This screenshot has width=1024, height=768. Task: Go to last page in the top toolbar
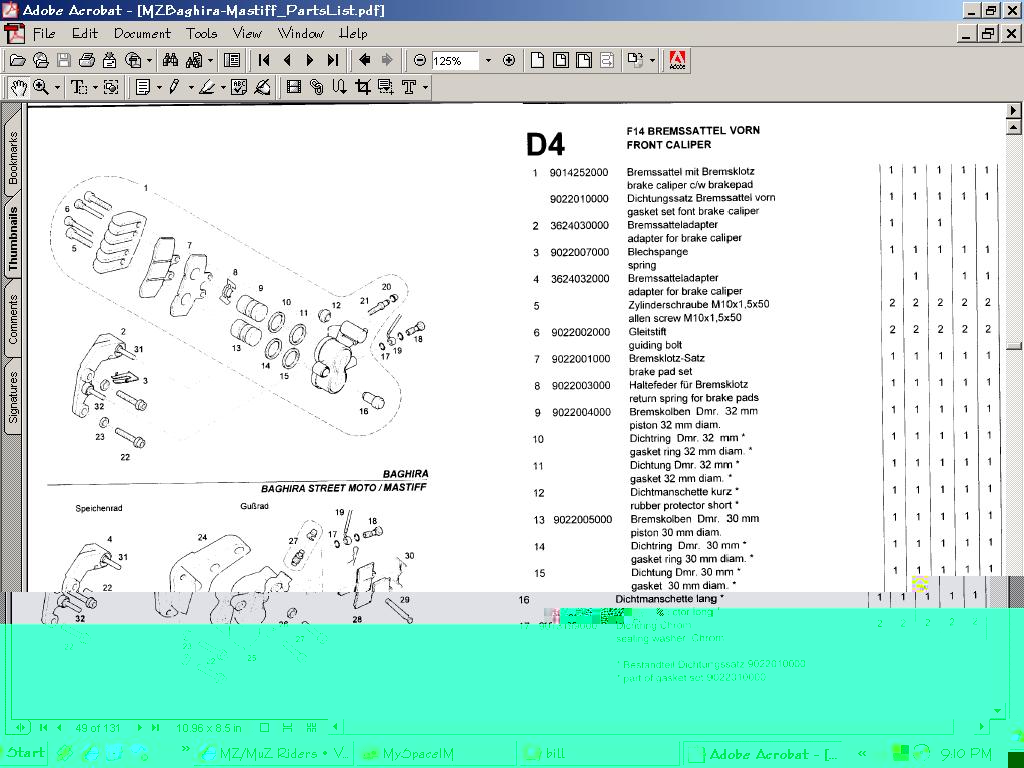[x=332, y=61]
